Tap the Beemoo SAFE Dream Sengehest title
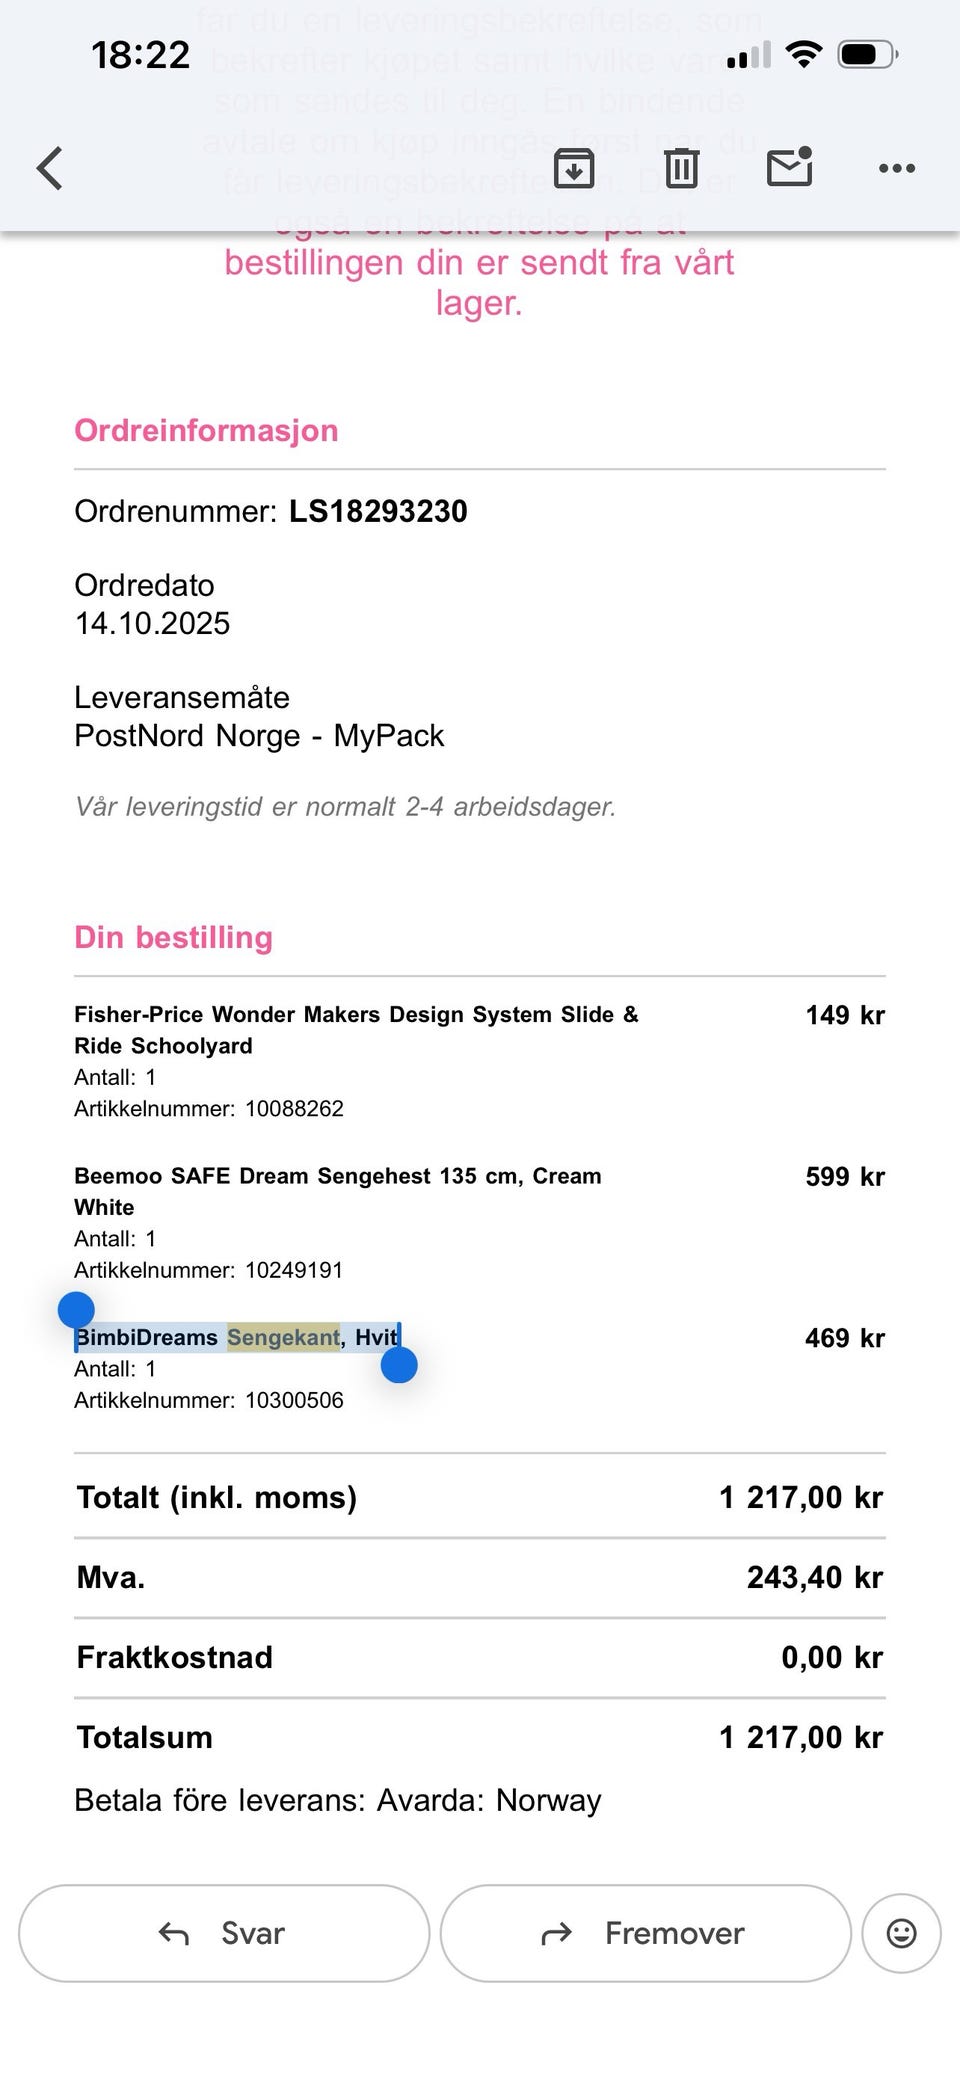 (x=338, y=1191)
